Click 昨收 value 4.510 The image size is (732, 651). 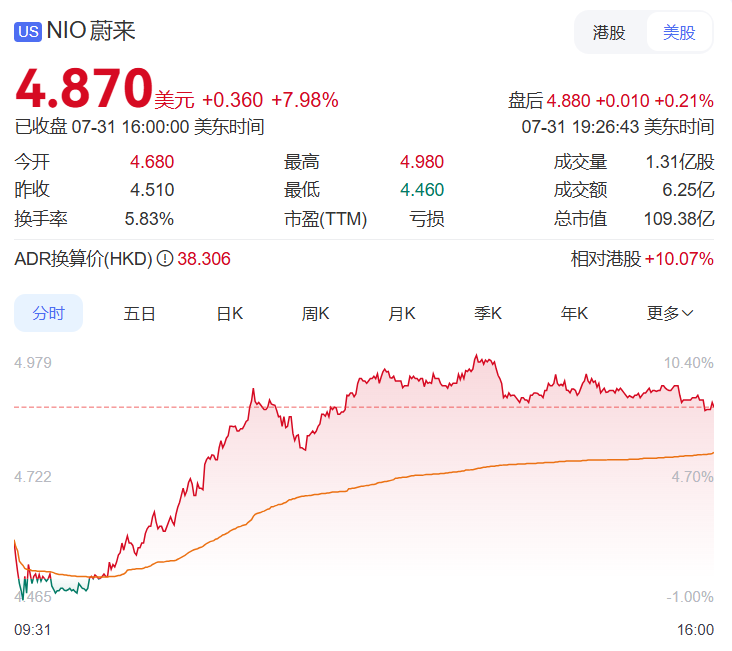point(152,190)
